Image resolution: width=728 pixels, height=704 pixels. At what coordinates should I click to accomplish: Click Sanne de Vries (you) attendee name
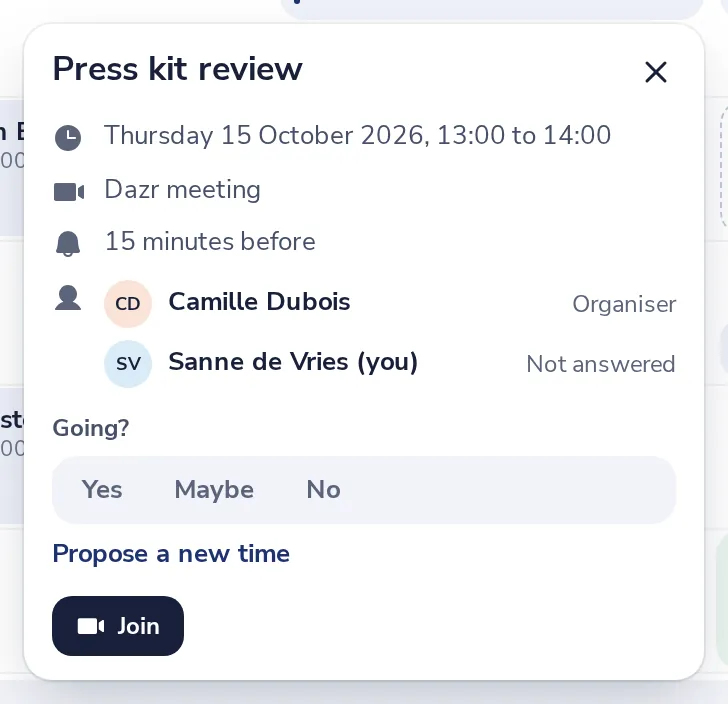tap(293, 362)
